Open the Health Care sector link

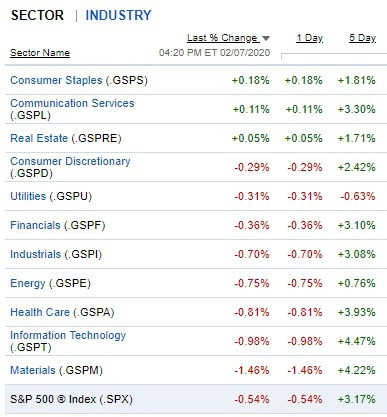(40, 312)
